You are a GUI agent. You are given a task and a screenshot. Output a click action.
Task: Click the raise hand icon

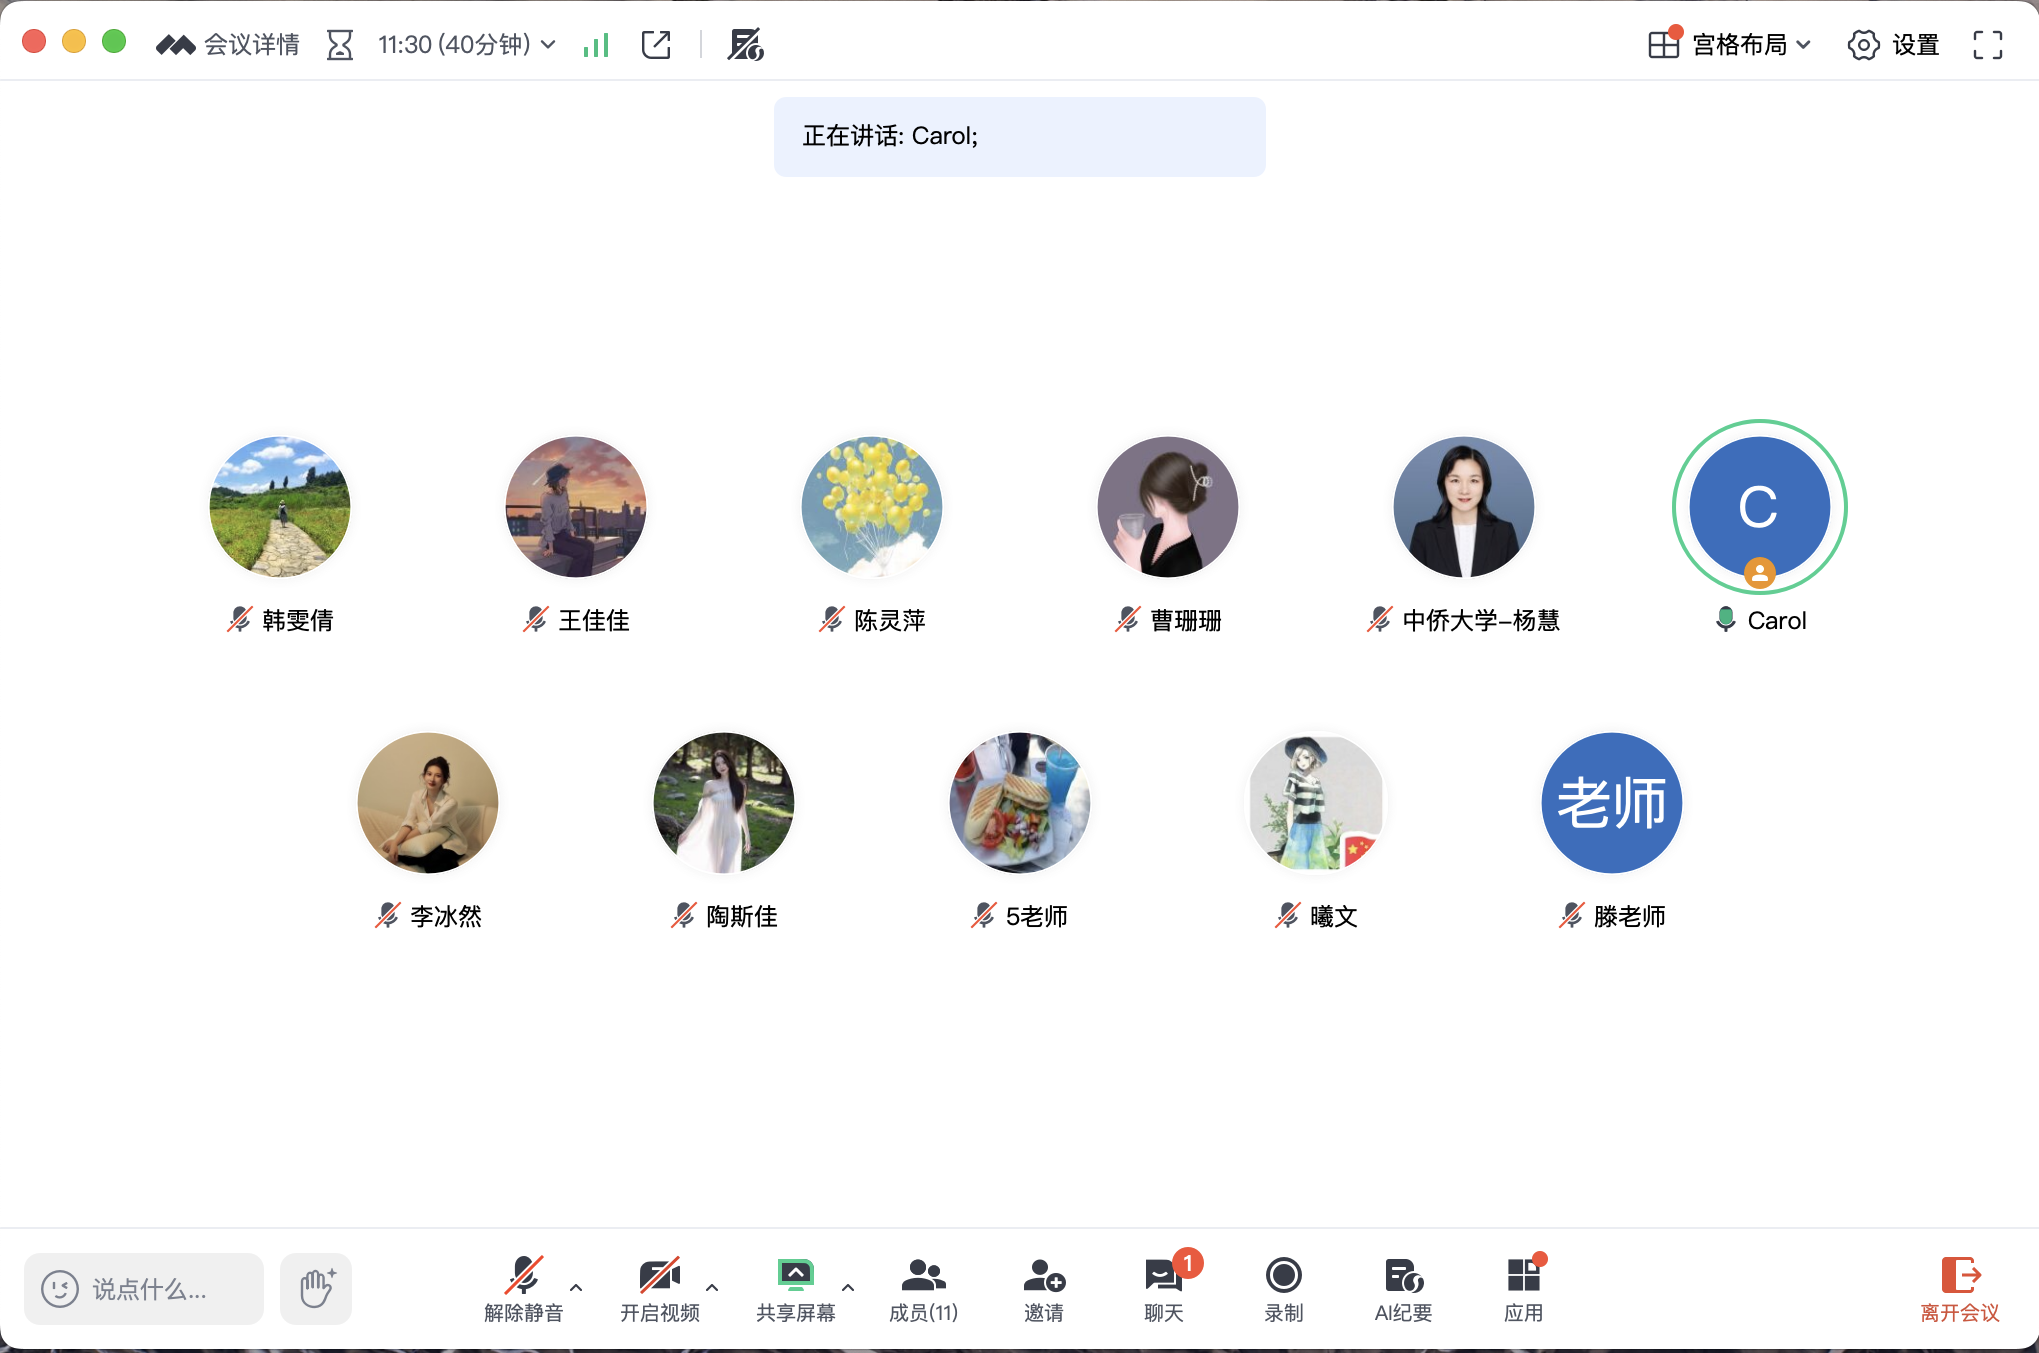(x=316, y=1288)
